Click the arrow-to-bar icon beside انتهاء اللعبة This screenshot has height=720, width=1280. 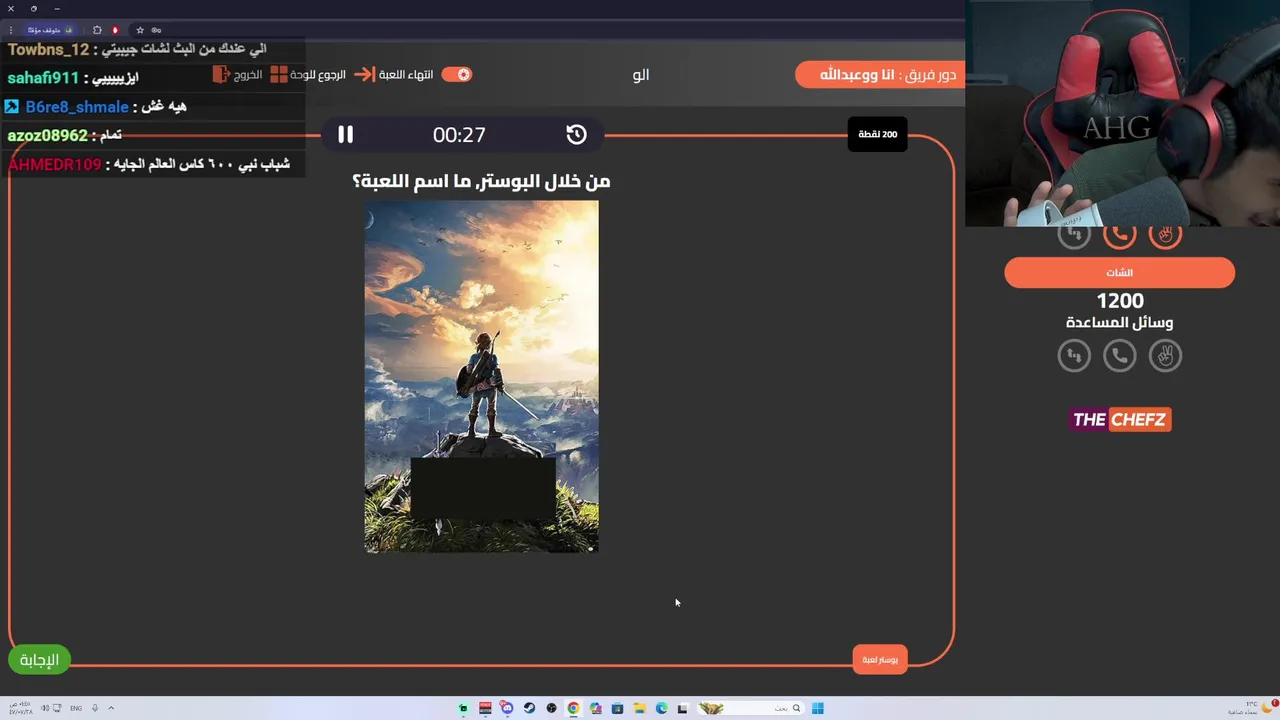(365, 74)
